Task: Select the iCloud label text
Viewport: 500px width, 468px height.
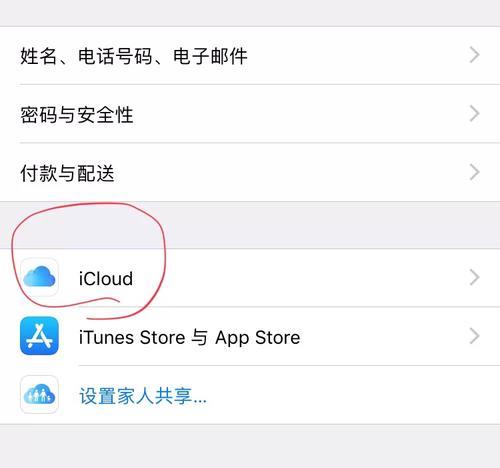Action: pos(106,278)
